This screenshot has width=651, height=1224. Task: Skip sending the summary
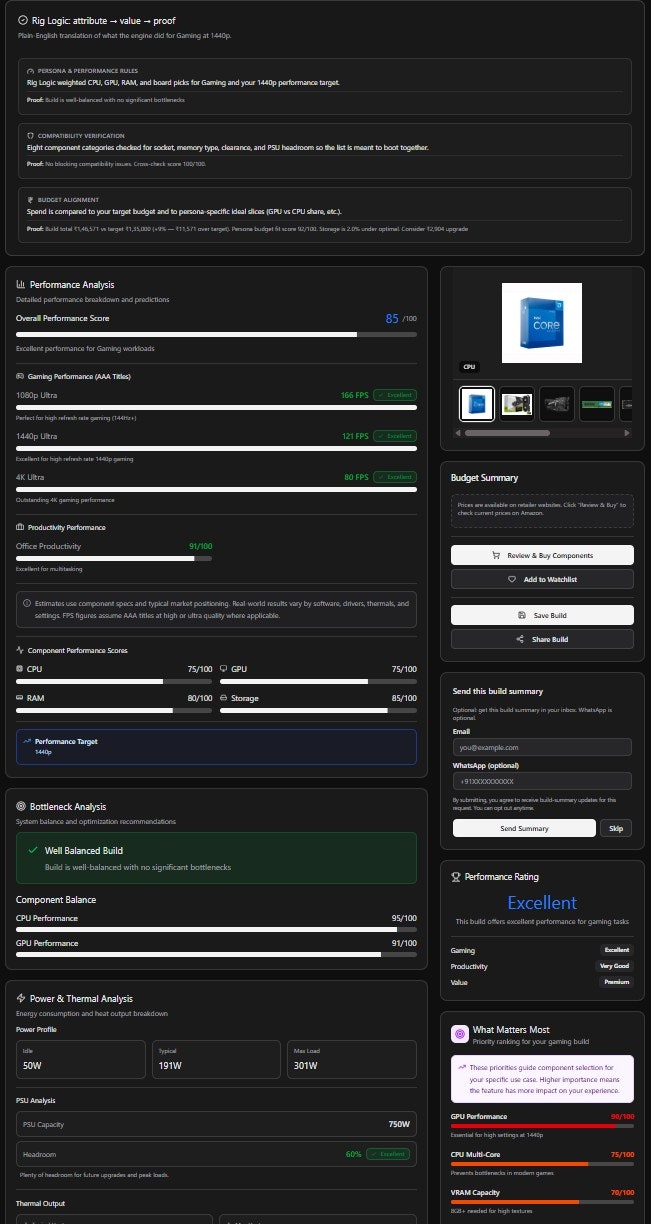point(616,828)
